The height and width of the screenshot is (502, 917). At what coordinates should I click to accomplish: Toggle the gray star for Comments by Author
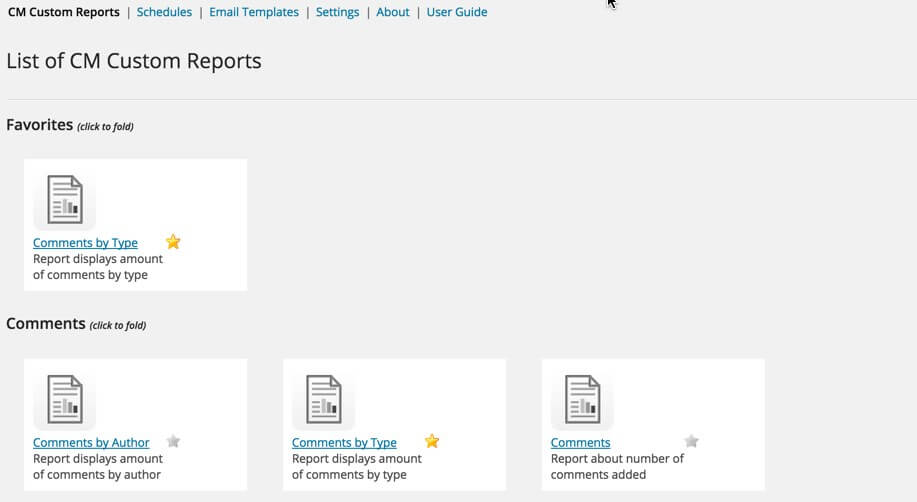point(174,441)
